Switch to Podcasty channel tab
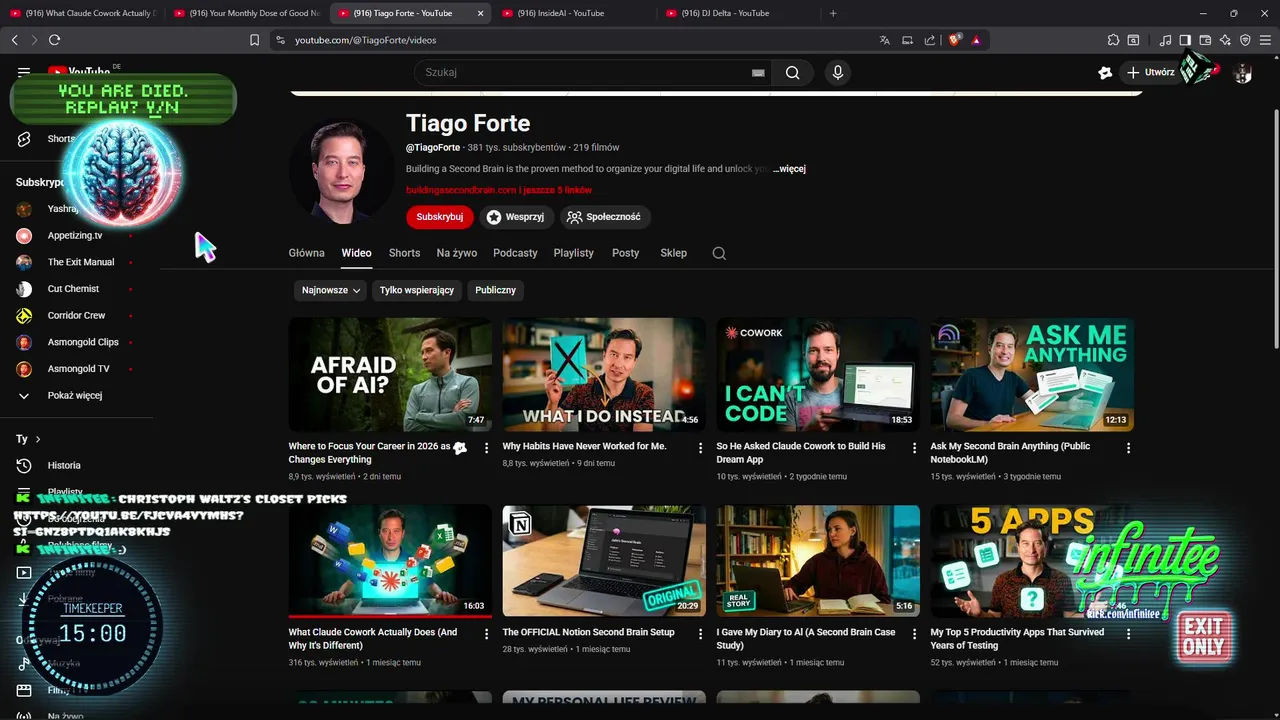This screenshot has width=1280, height=720. click(515, 253)
